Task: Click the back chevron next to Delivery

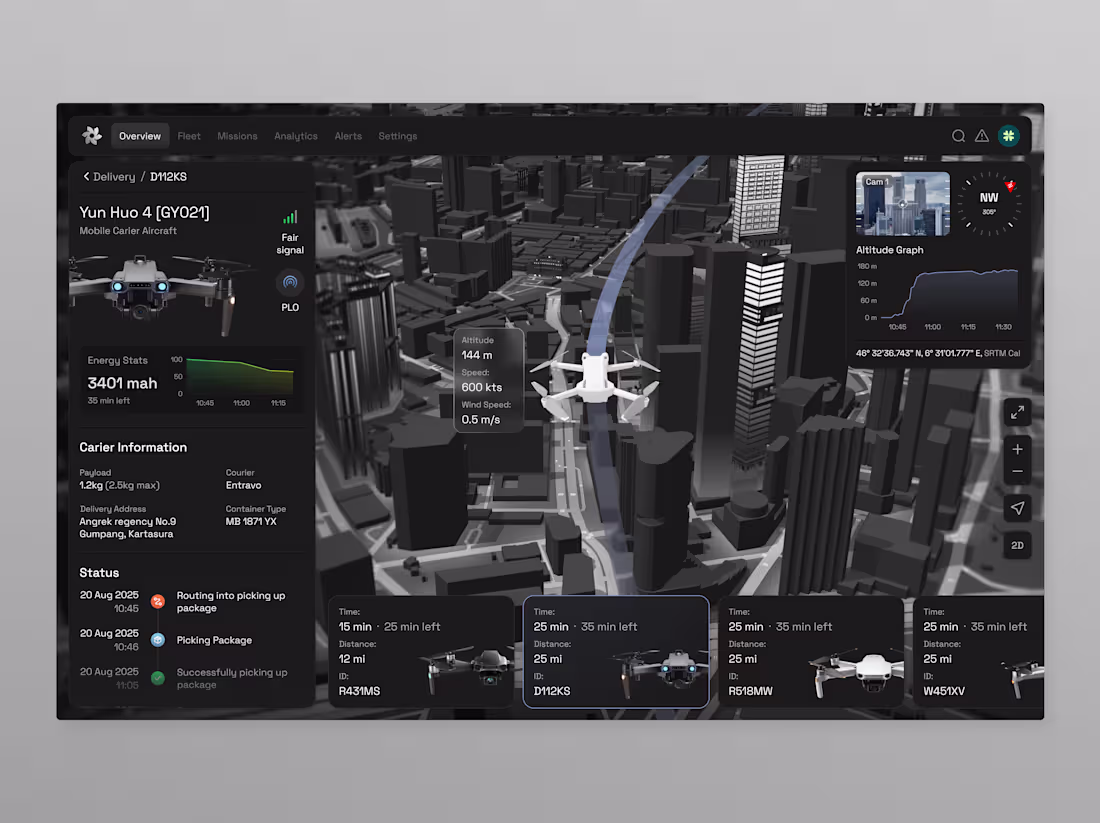Action: pos(85,176)
